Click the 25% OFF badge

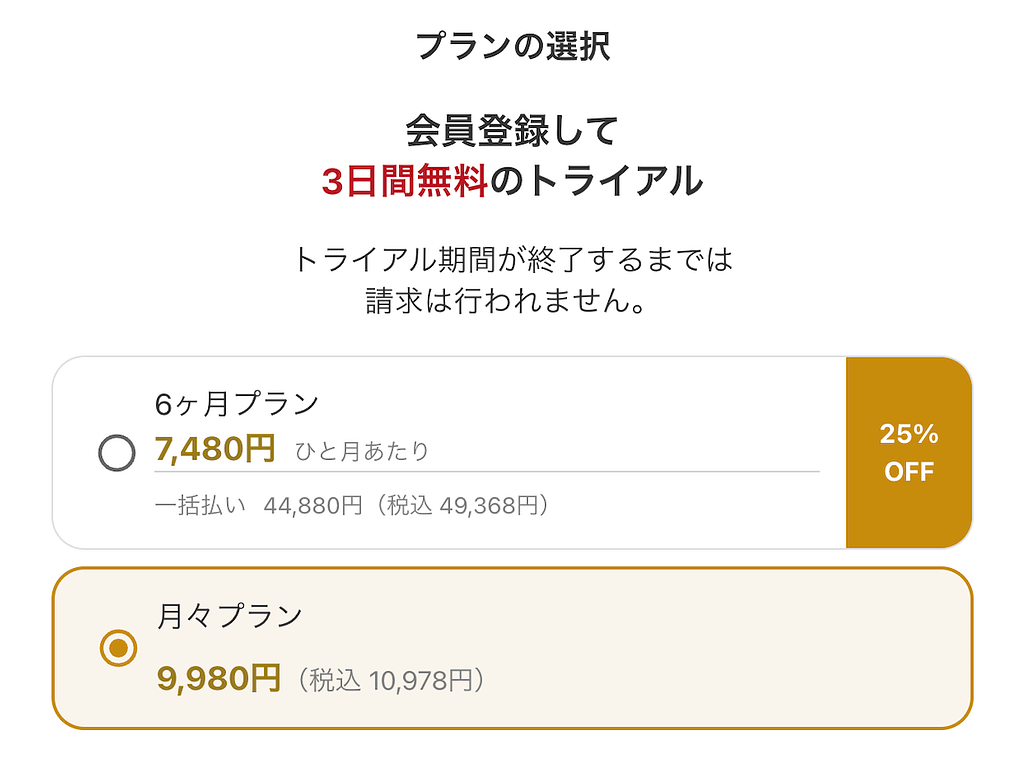(907, 452)
